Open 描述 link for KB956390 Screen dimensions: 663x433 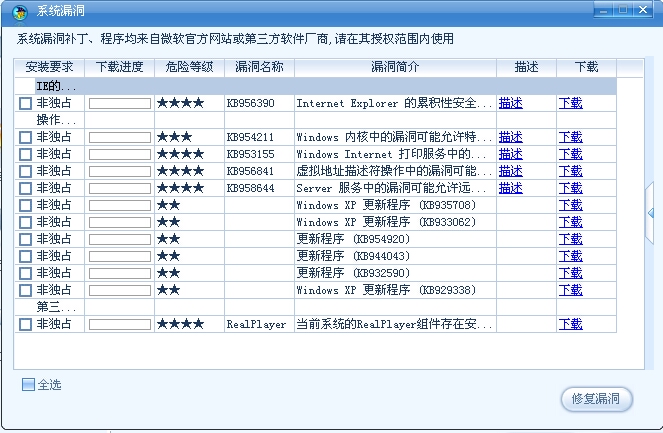point(510,103)
